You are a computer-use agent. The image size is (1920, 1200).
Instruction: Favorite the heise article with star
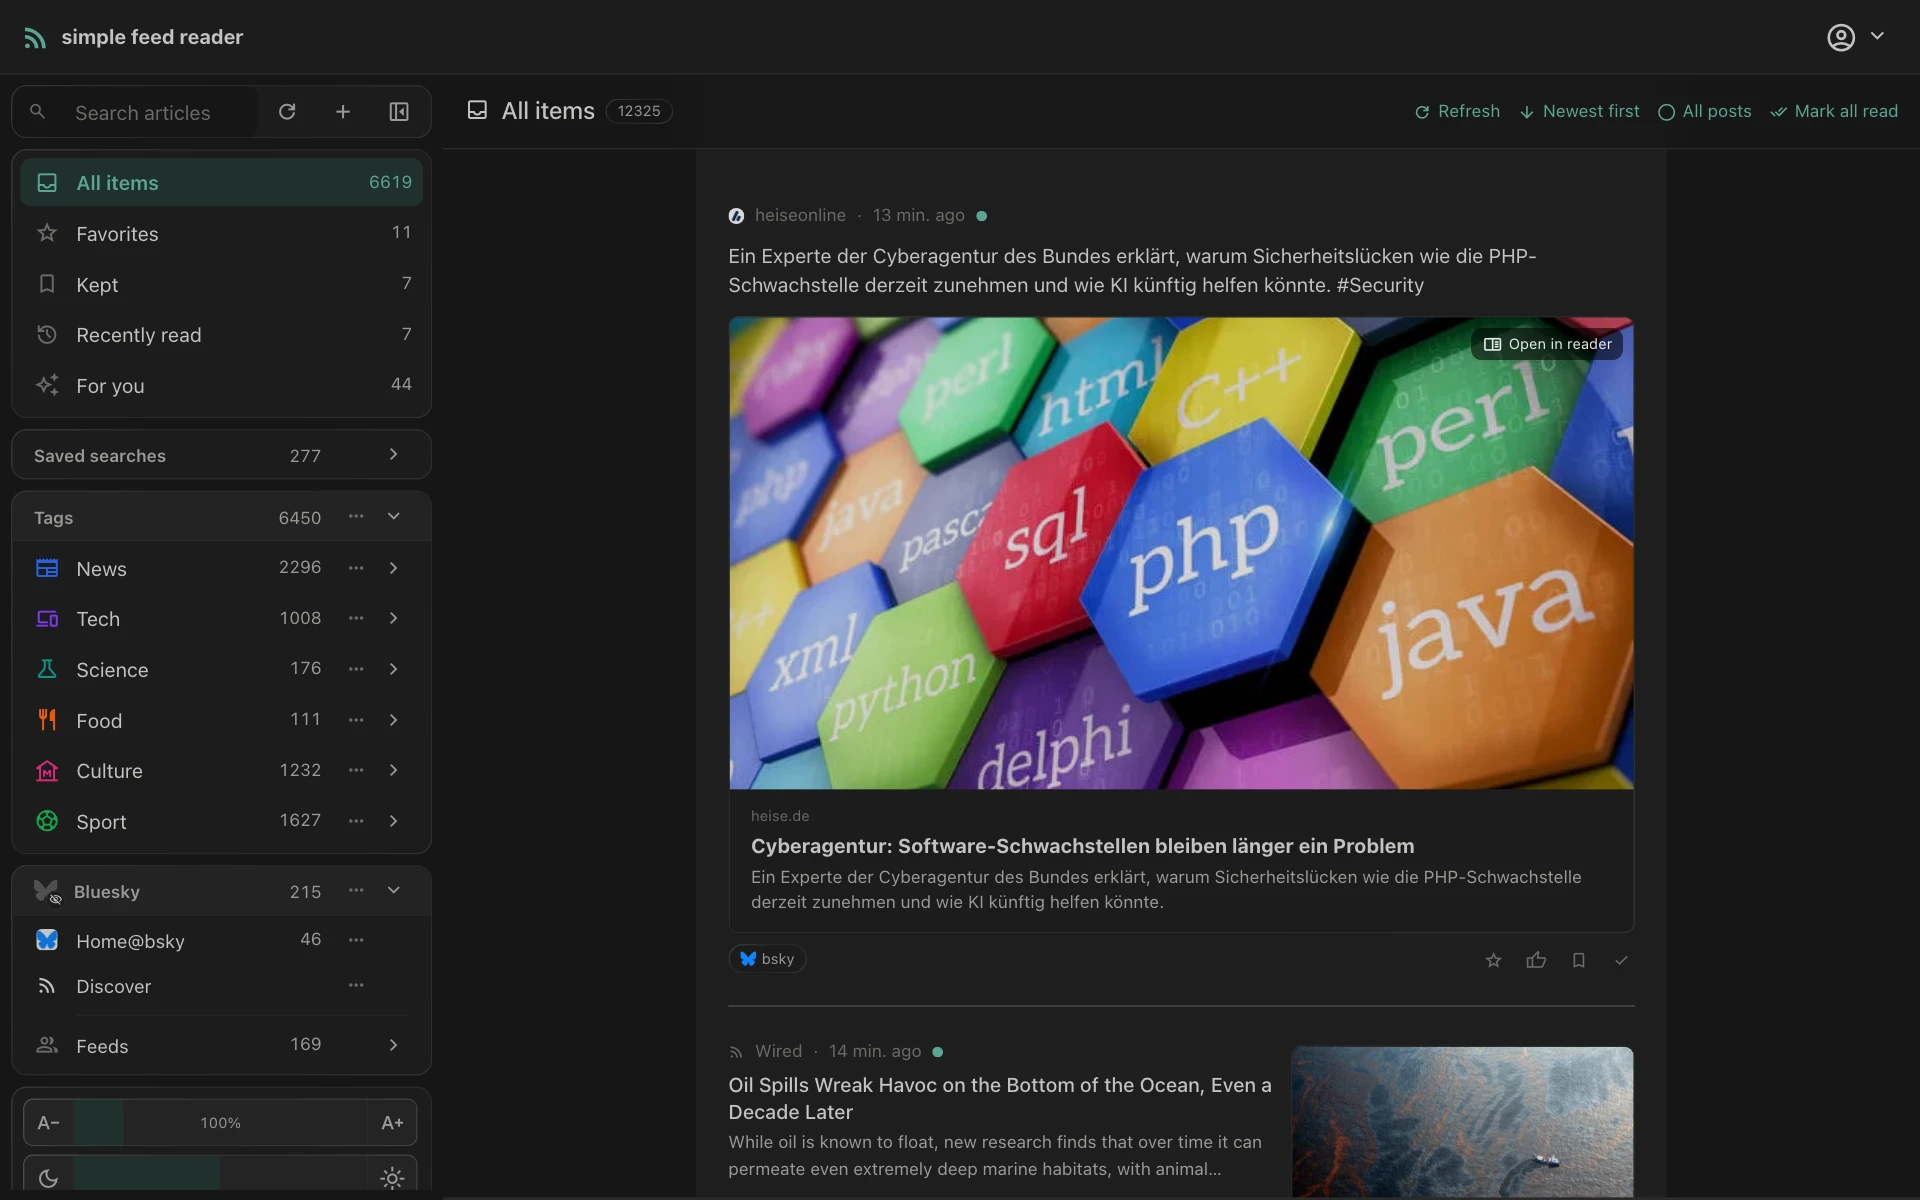pyautogui.click(x=1493, y=960)
